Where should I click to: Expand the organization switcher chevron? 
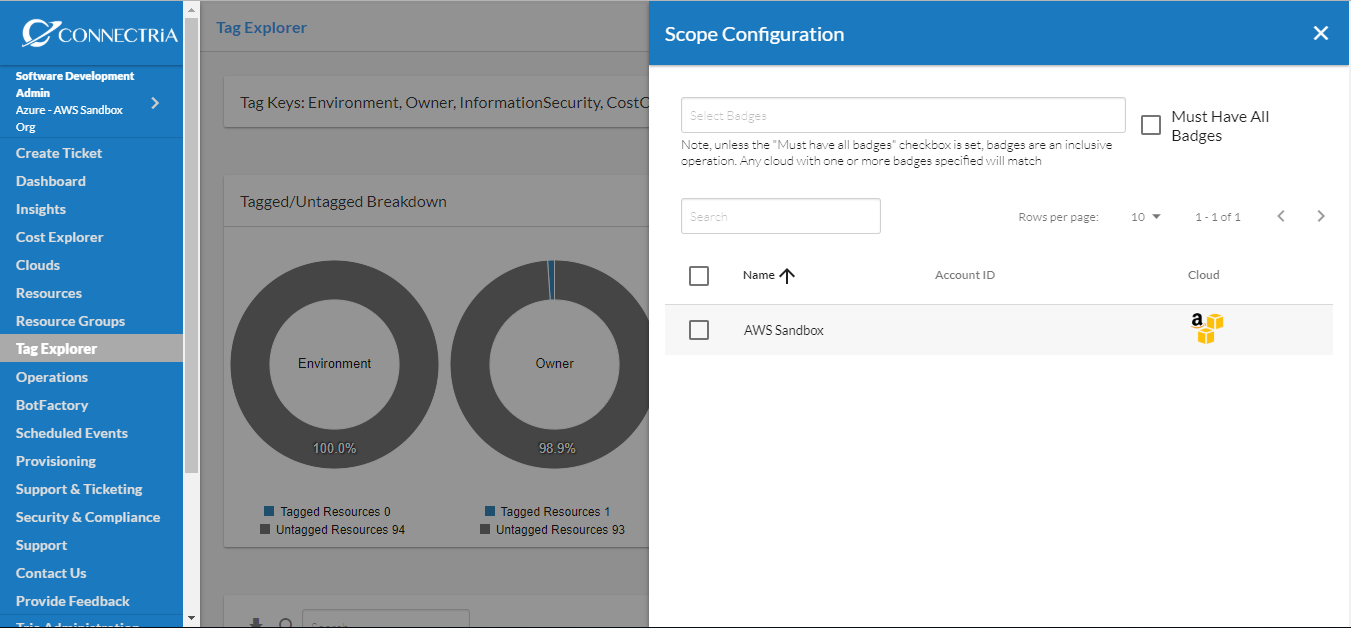[x=155, y=102]
